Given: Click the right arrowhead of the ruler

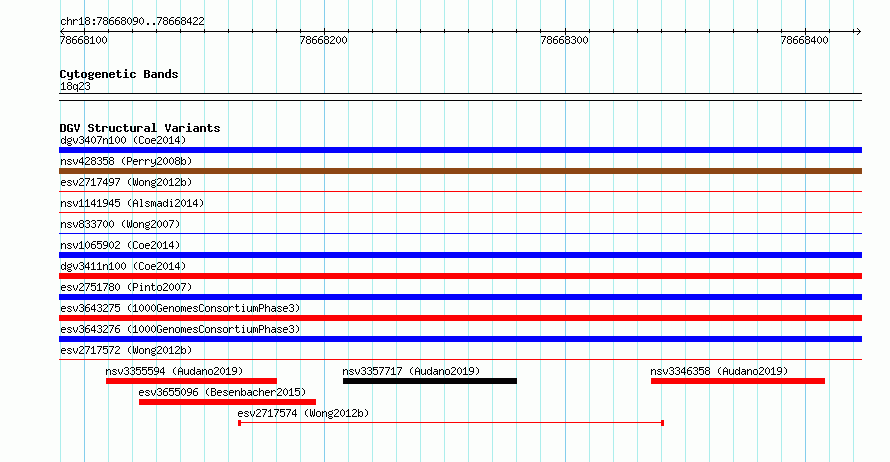Looking at the screenshot, I should 858,32.
